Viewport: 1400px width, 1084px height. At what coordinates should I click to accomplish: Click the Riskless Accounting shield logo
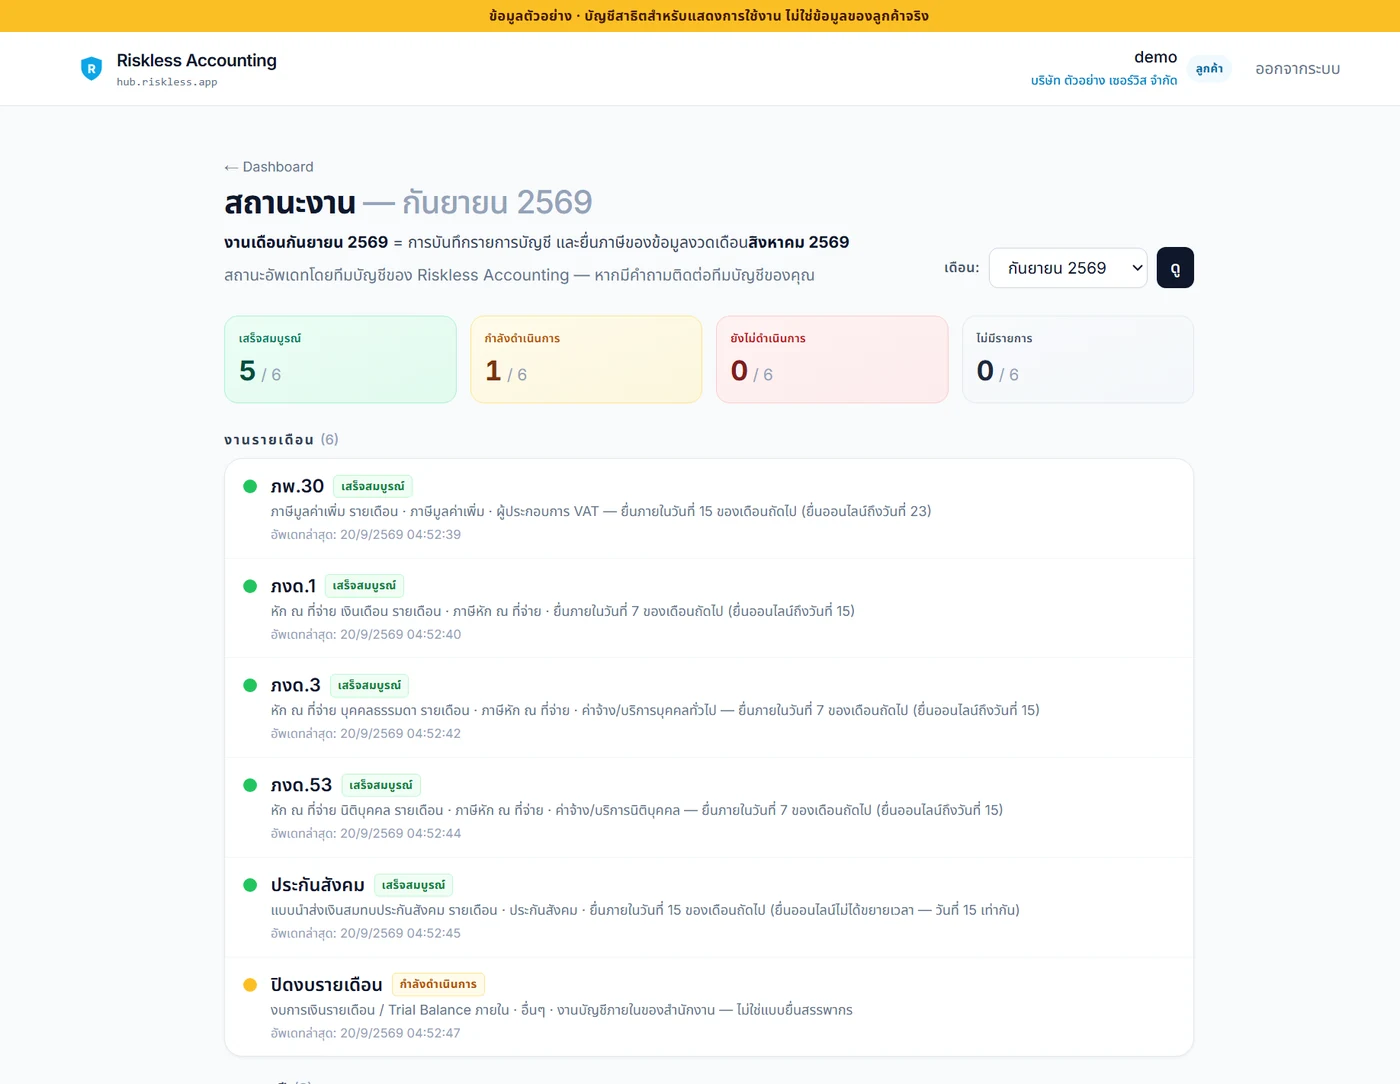91,68
